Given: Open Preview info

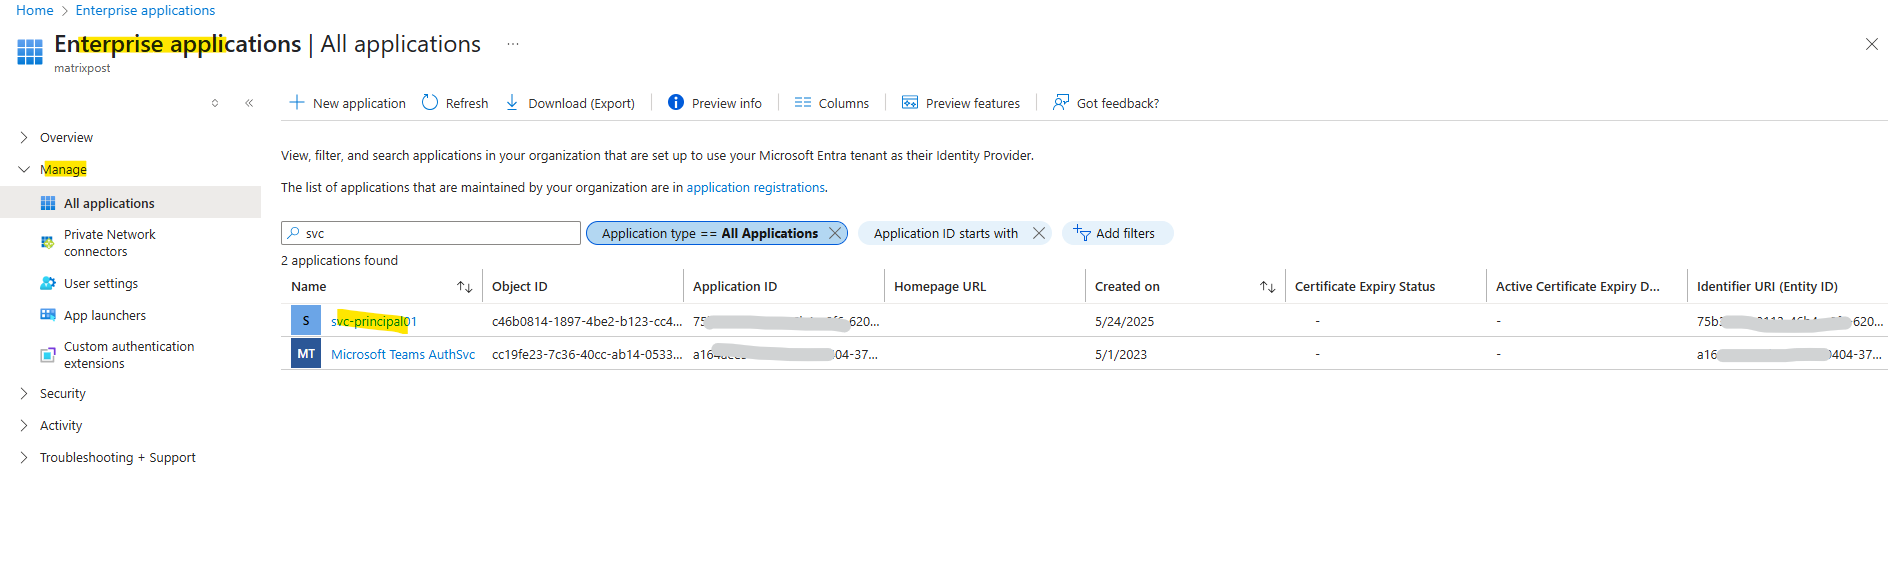Looking at the screenshot, I should pos(714,103).
